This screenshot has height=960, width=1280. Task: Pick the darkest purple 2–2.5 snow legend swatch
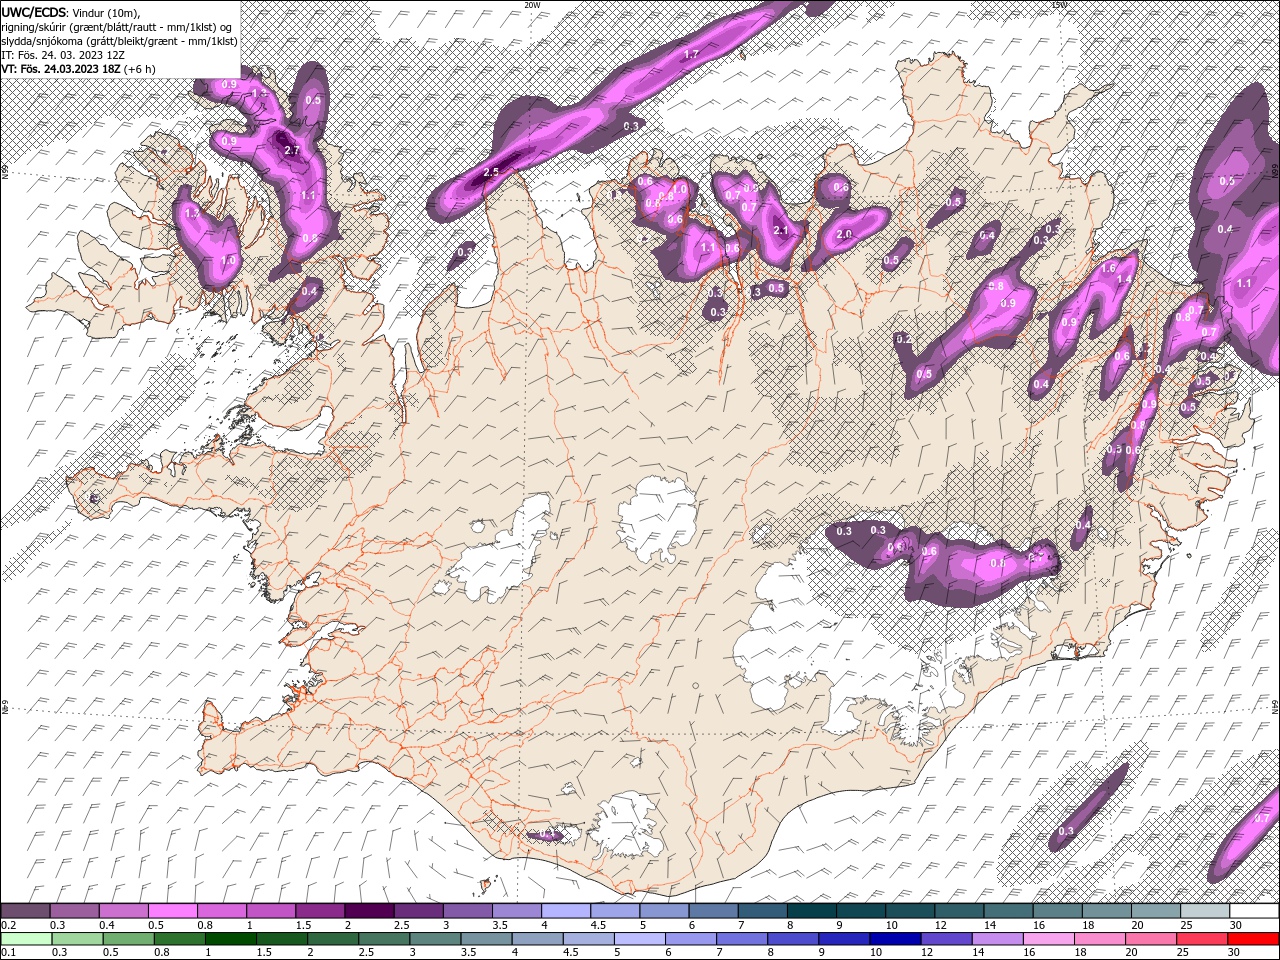click(x=369, y=911)
